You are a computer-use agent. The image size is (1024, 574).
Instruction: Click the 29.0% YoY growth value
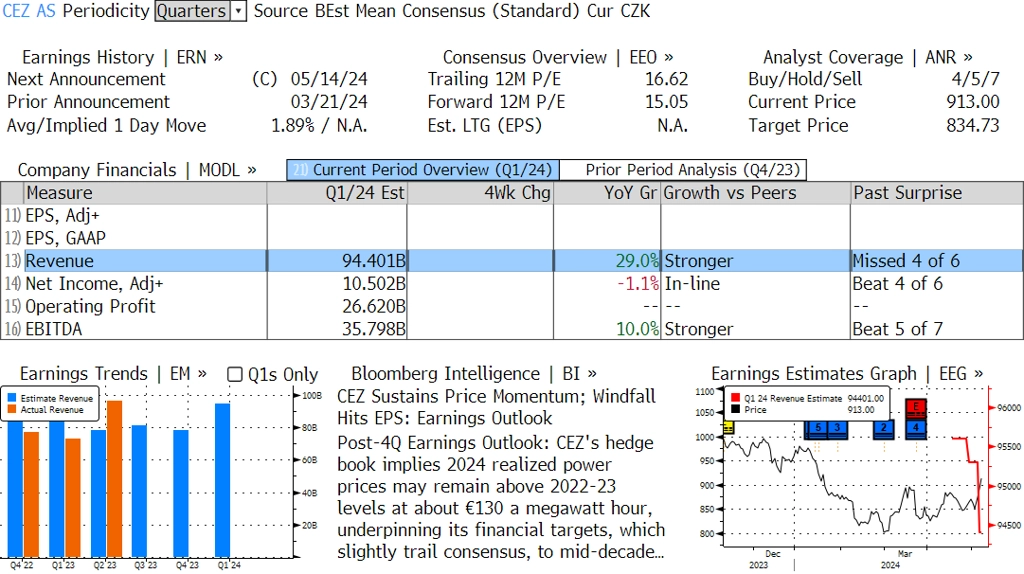click(637, 261)
